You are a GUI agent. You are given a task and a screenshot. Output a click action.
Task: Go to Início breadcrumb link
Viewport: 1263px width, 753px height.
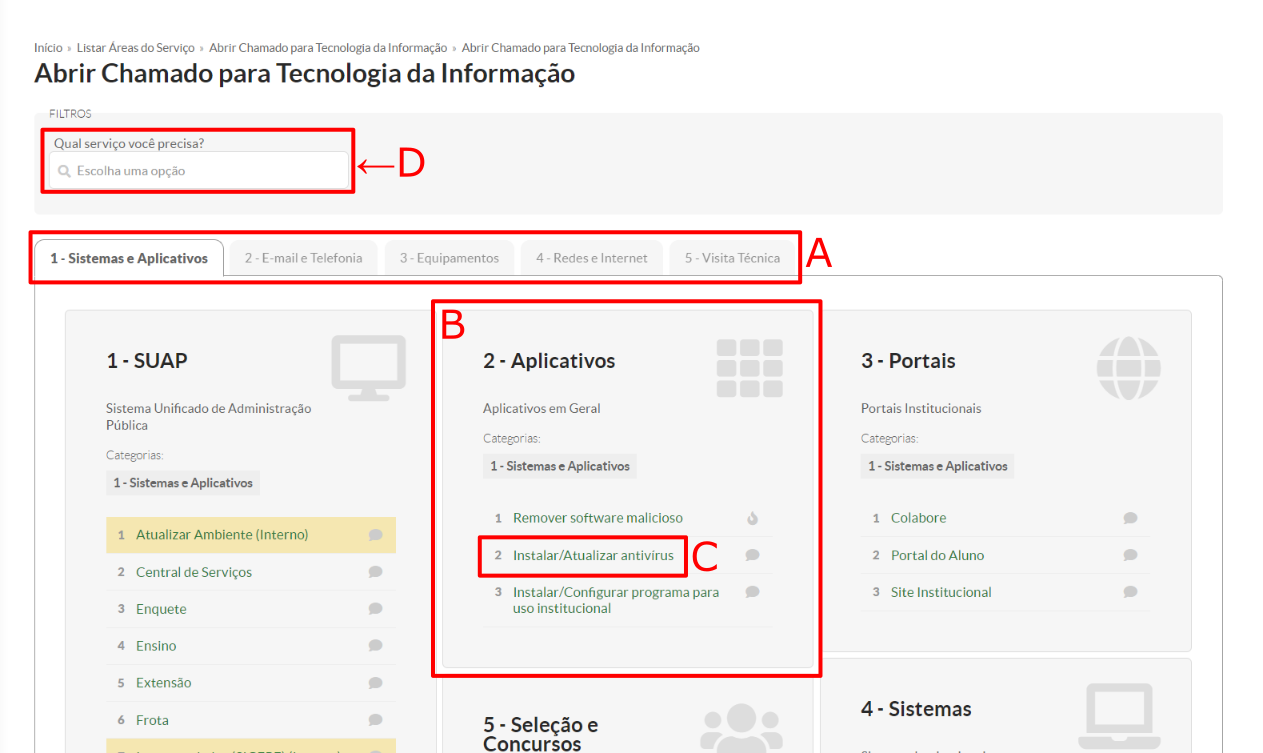48,48
